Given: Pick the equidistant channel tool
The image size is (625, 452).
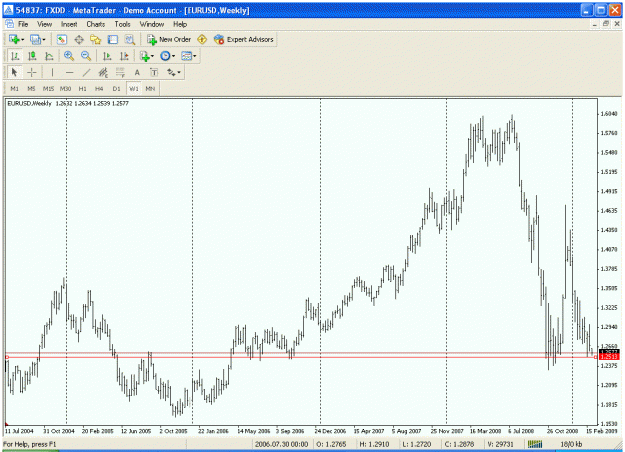Looking at the screenshot, I should [x=103, y=73].
